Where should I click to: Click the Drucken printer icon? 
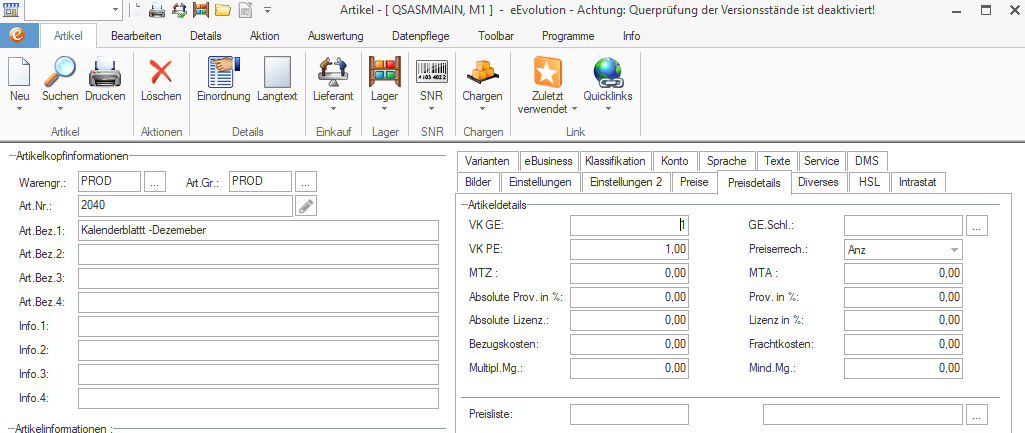point(105,73)
